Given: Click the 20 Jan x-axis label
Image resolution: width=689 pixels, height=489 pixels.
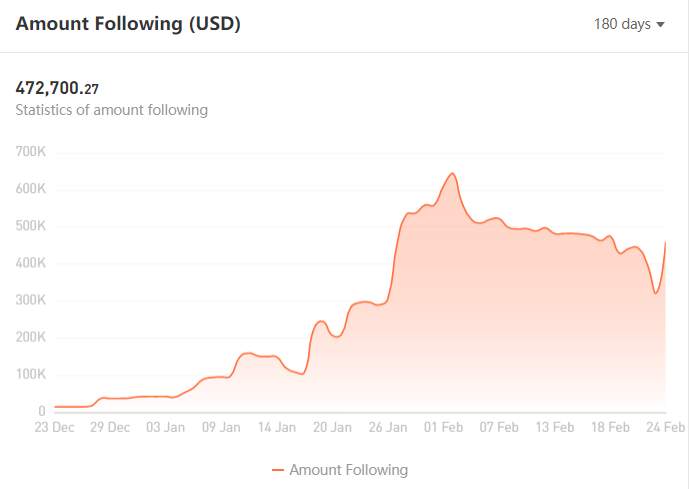Looking at the screenshot, I should tap(332, 427).
